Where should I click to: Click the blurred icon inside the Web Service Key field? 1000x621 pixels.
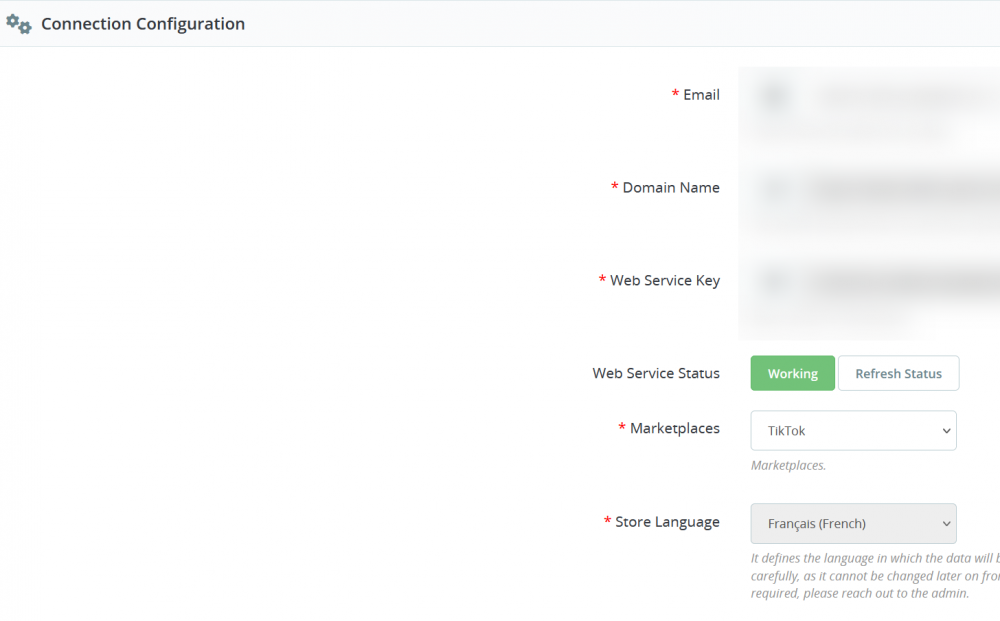[x=774, y=283]
